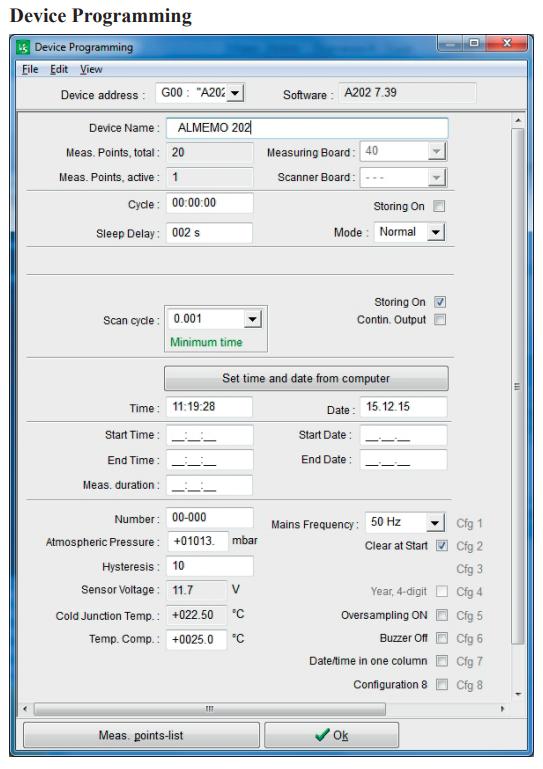Click the Meas. duration field
The width and height of the screenshot is (543, 769).
[x=209, y=485]
